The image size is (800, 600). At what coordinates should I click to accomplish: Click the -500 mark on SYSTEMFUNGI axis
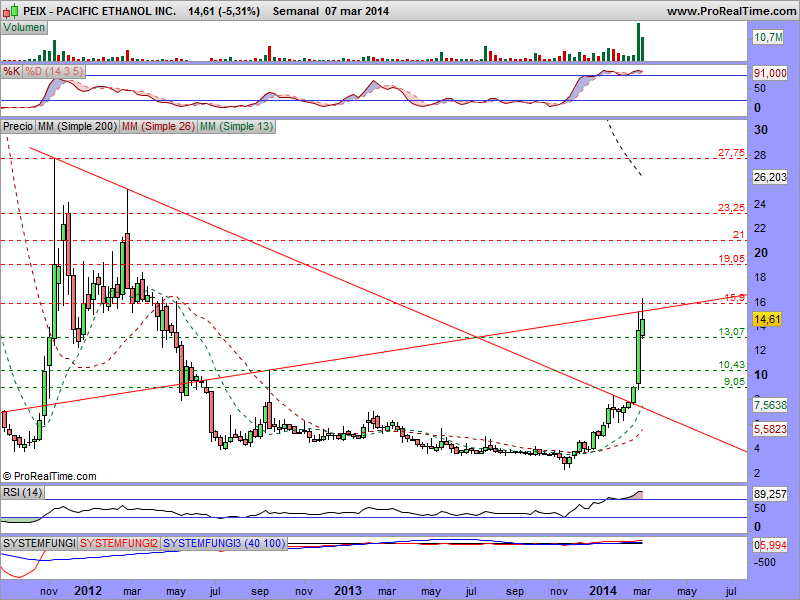point(765,562)
